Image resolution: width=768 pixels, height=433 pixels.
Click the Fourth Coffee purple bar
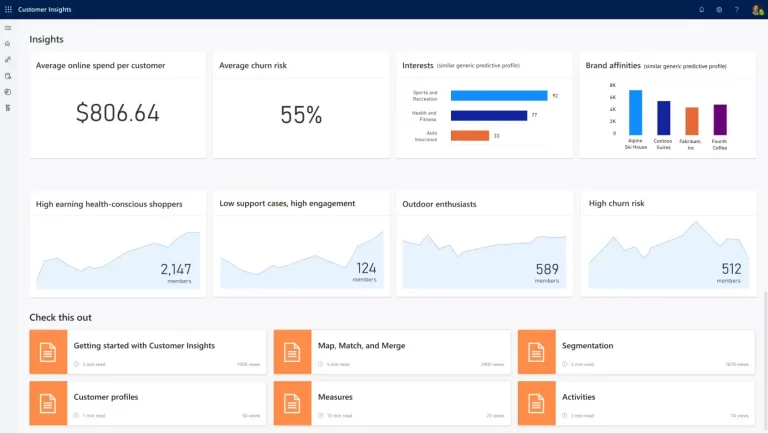point(720,119)
